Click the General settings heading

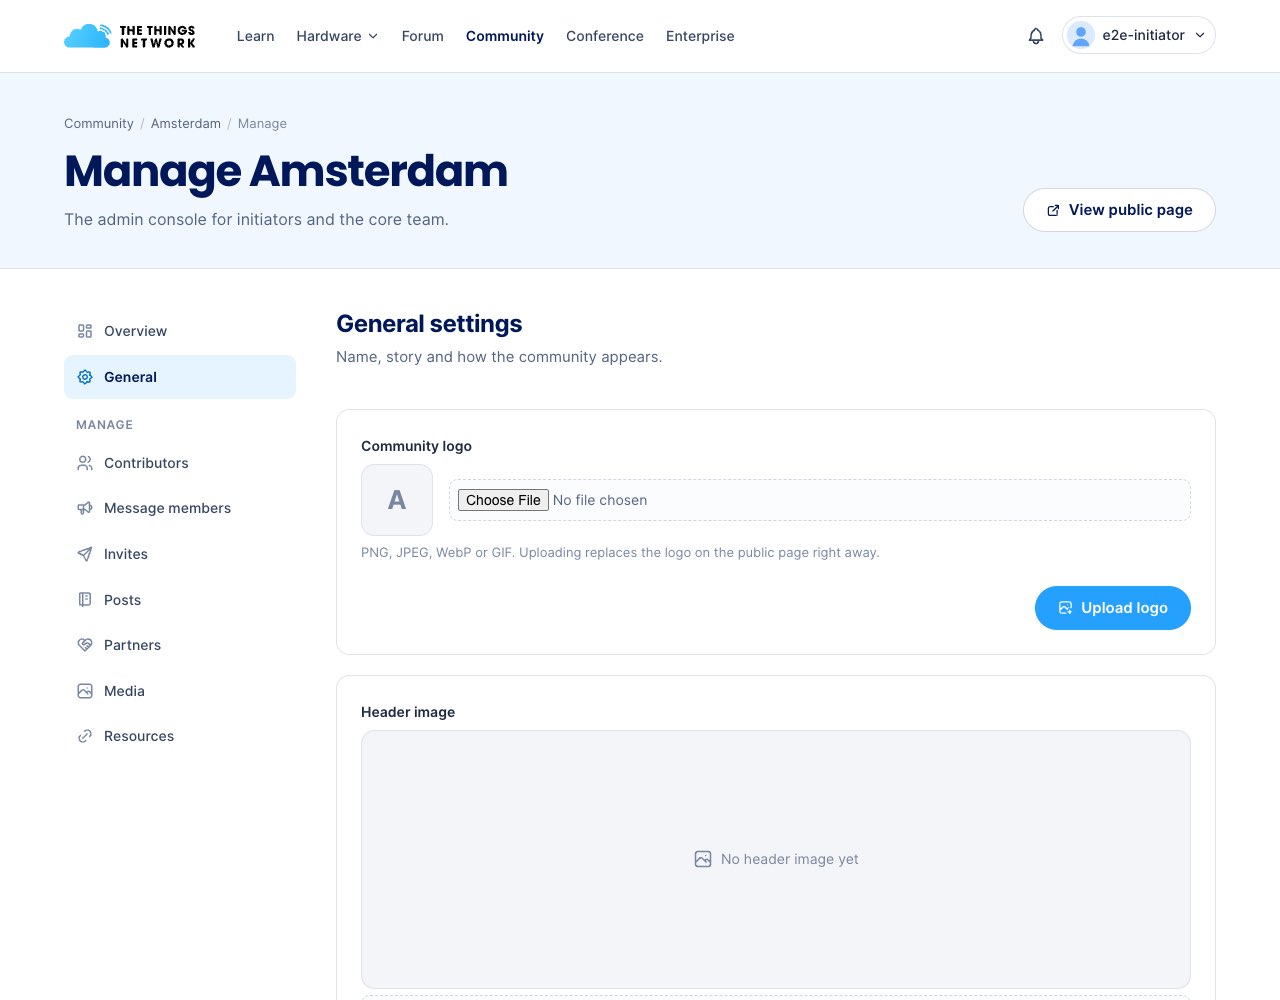[x=429, y=324]
